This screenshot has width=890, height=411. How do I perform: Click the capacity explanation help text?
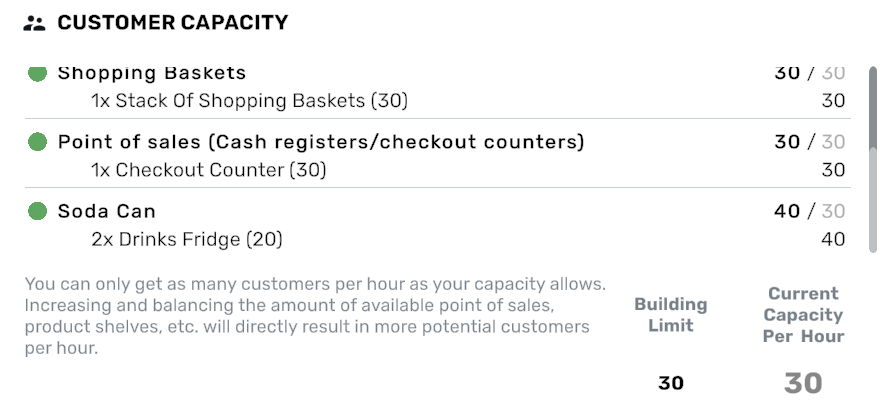315,317
